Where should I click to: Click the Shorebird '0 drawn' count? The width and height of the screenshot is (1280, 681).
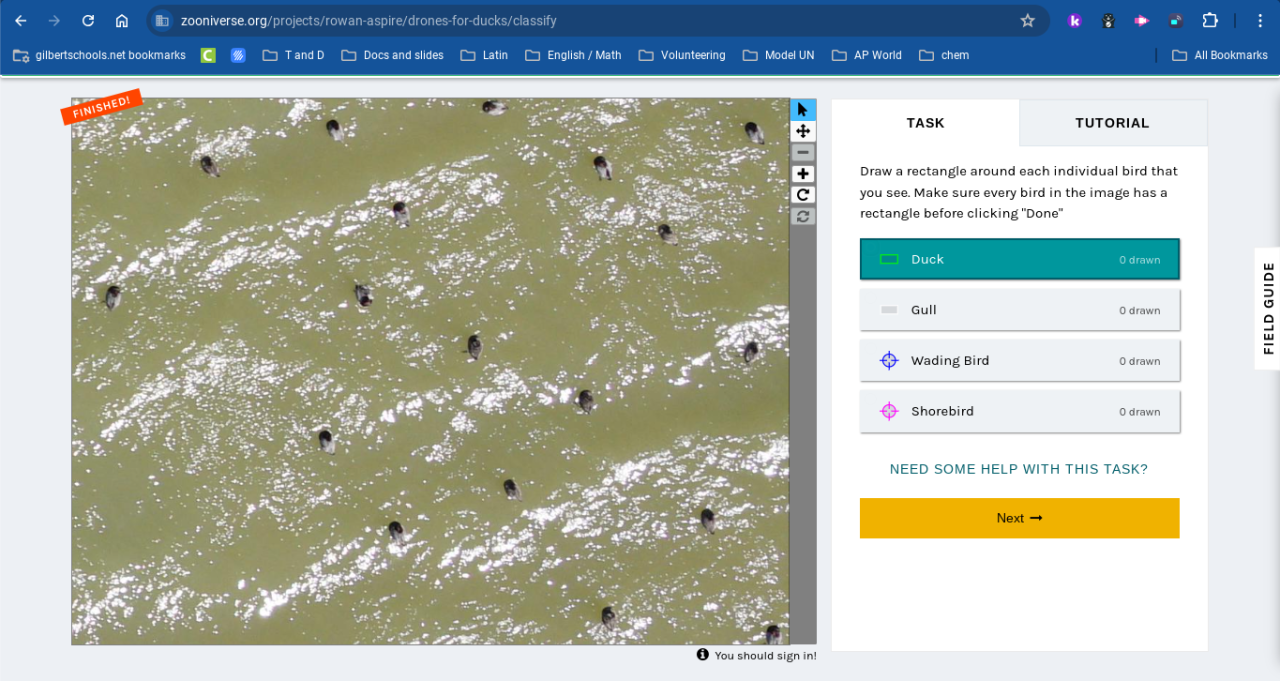pyautogui.click(x=1140, y=412)
